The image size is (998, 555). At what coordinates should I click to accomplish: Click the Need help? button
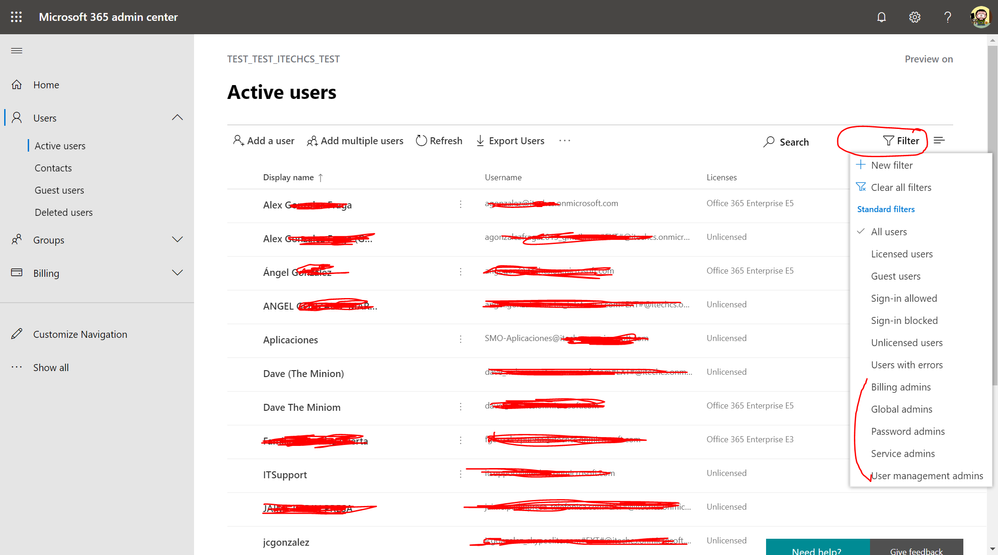817,547
